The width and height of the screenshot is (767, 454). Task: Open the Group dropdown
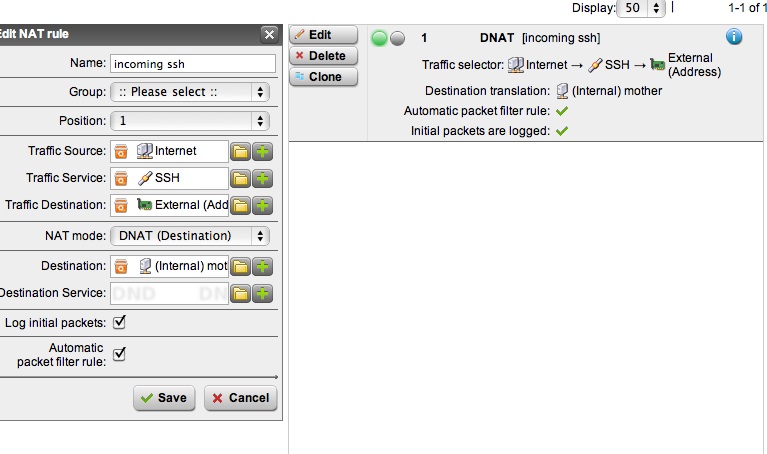pos(189,92)
